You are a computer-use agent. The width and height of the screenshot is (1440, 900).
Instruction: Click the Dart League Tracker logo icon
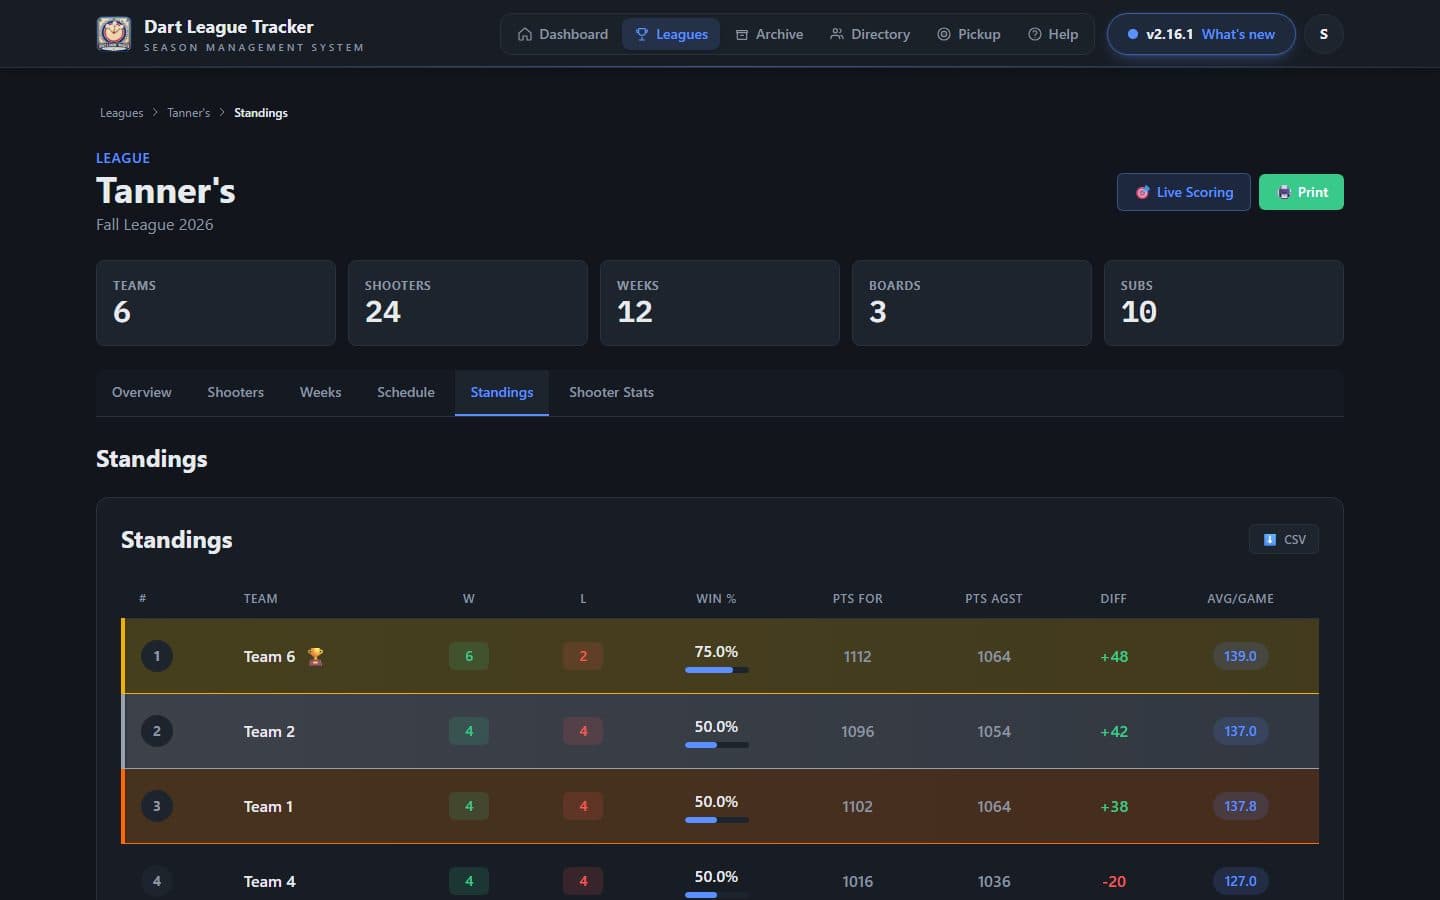tap(114, 34)
